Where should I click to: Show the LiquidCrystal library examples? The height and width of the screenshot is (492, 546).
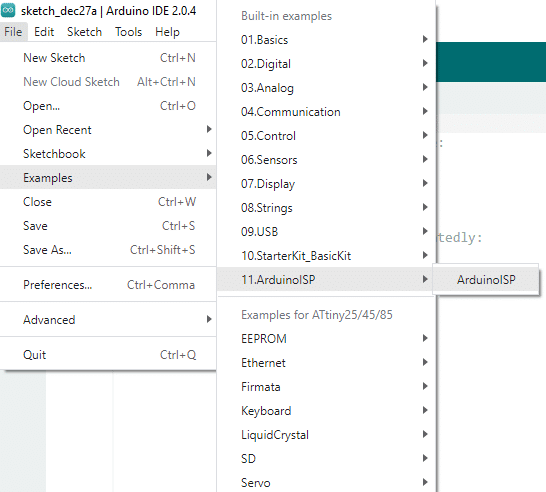click(x=326, y=435)
